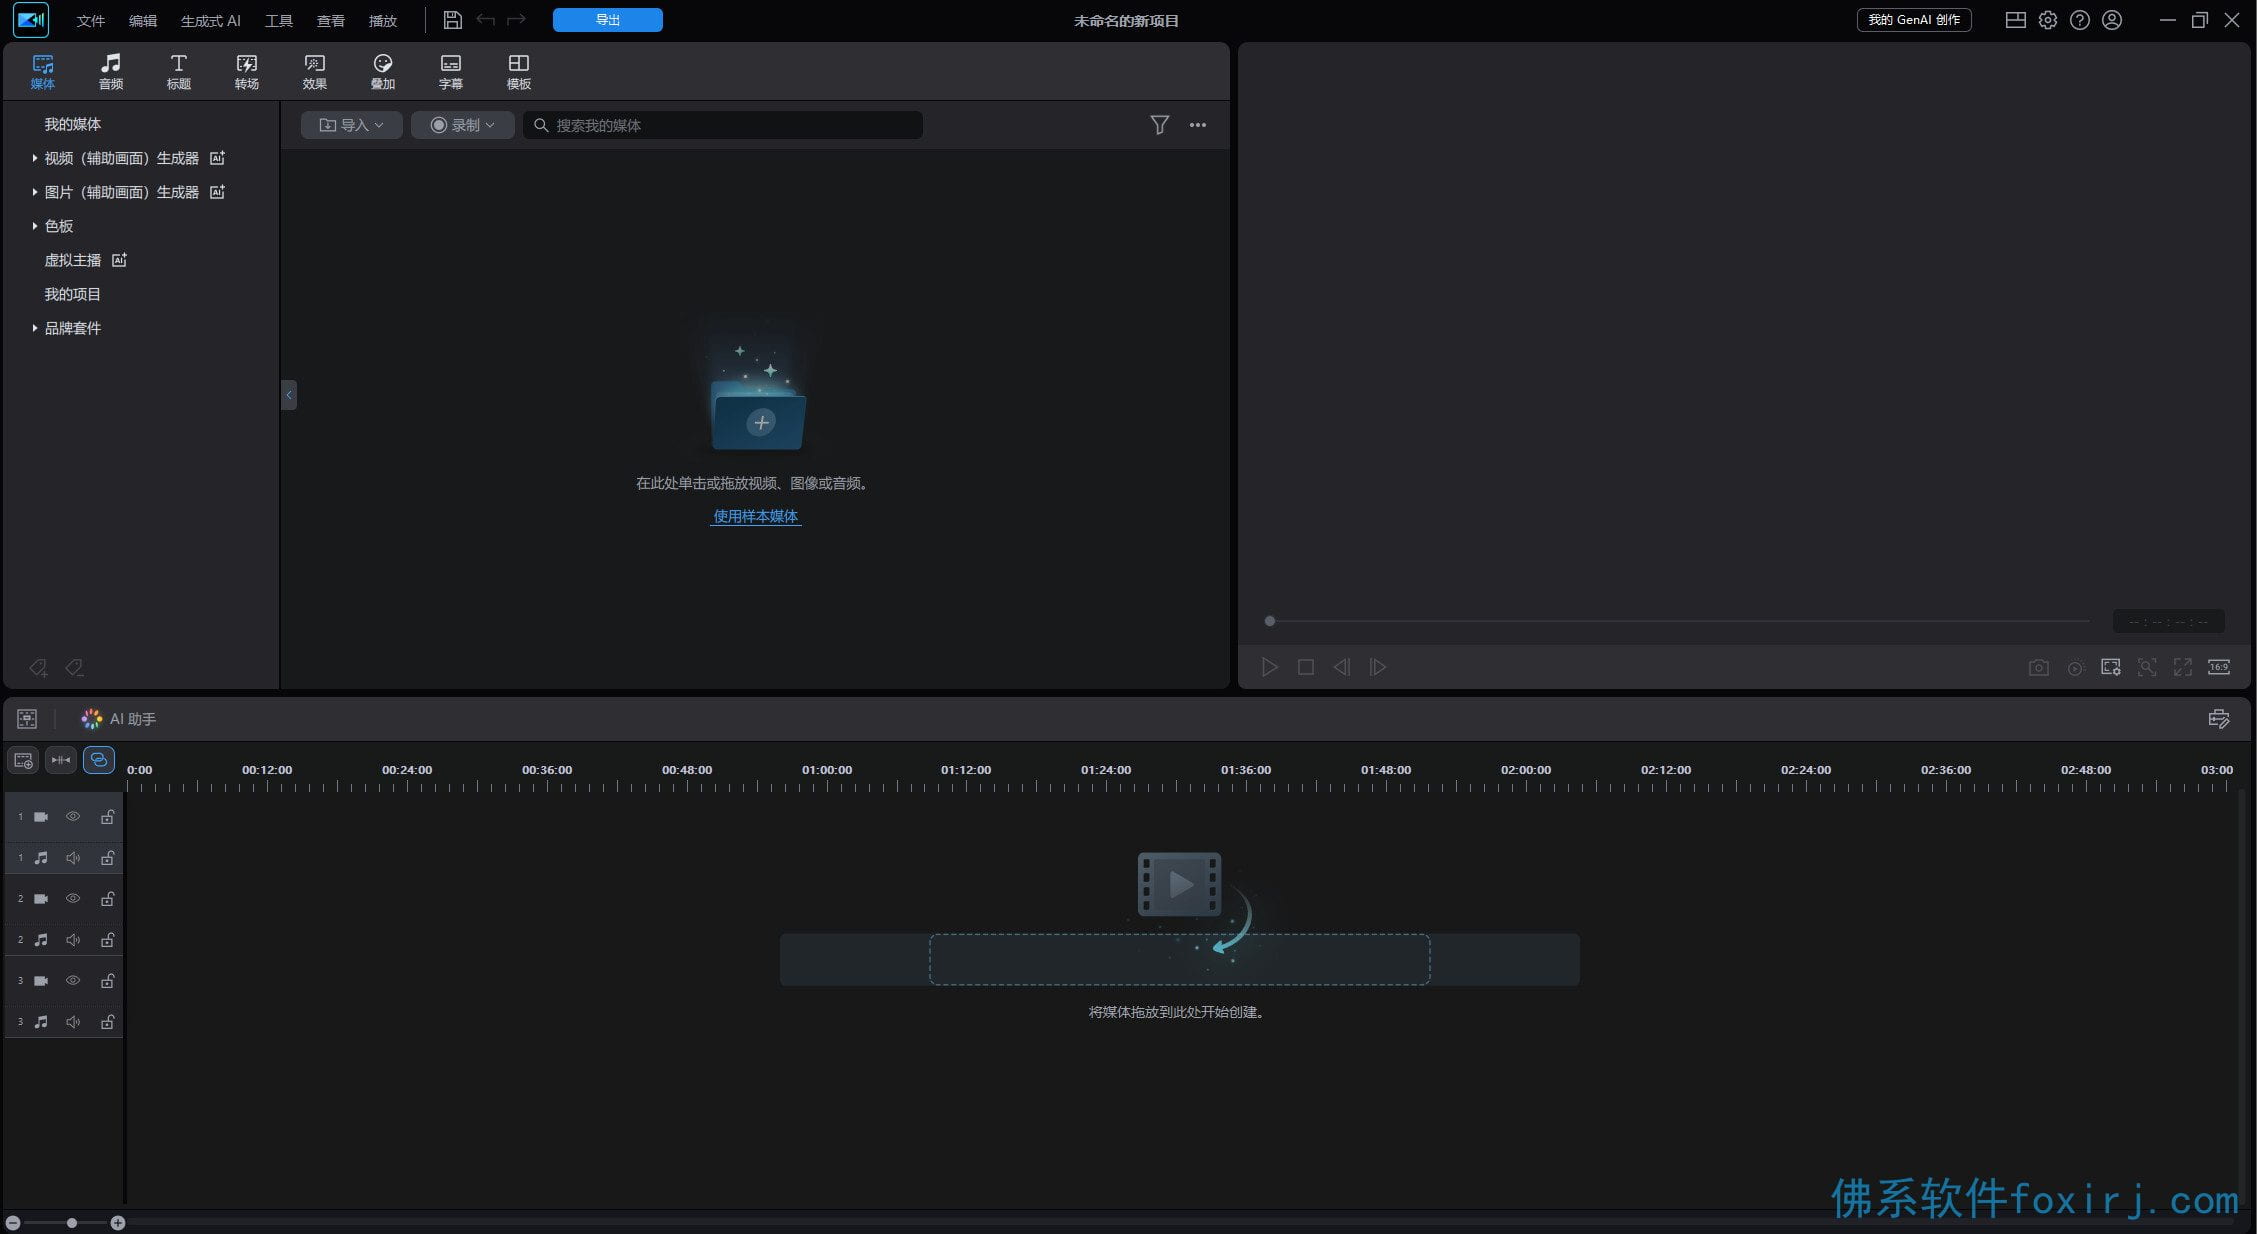Expand the 品牌套件 tree item
Viewport: 2257px width, 1234px height.
point(35,328)
